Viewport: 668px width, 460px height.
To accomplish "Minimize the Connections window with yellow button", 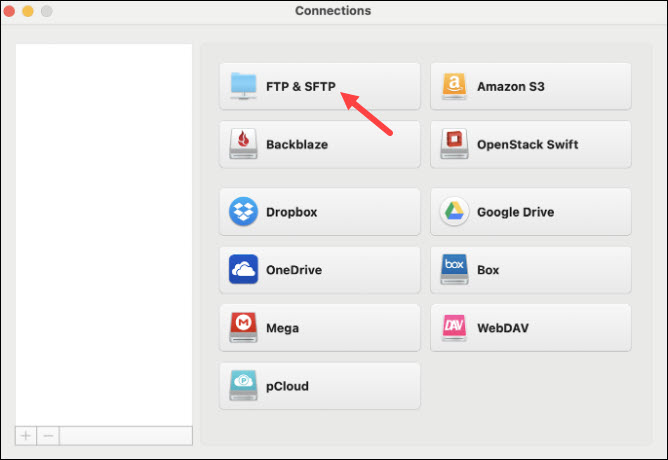I will pos(28,11).
